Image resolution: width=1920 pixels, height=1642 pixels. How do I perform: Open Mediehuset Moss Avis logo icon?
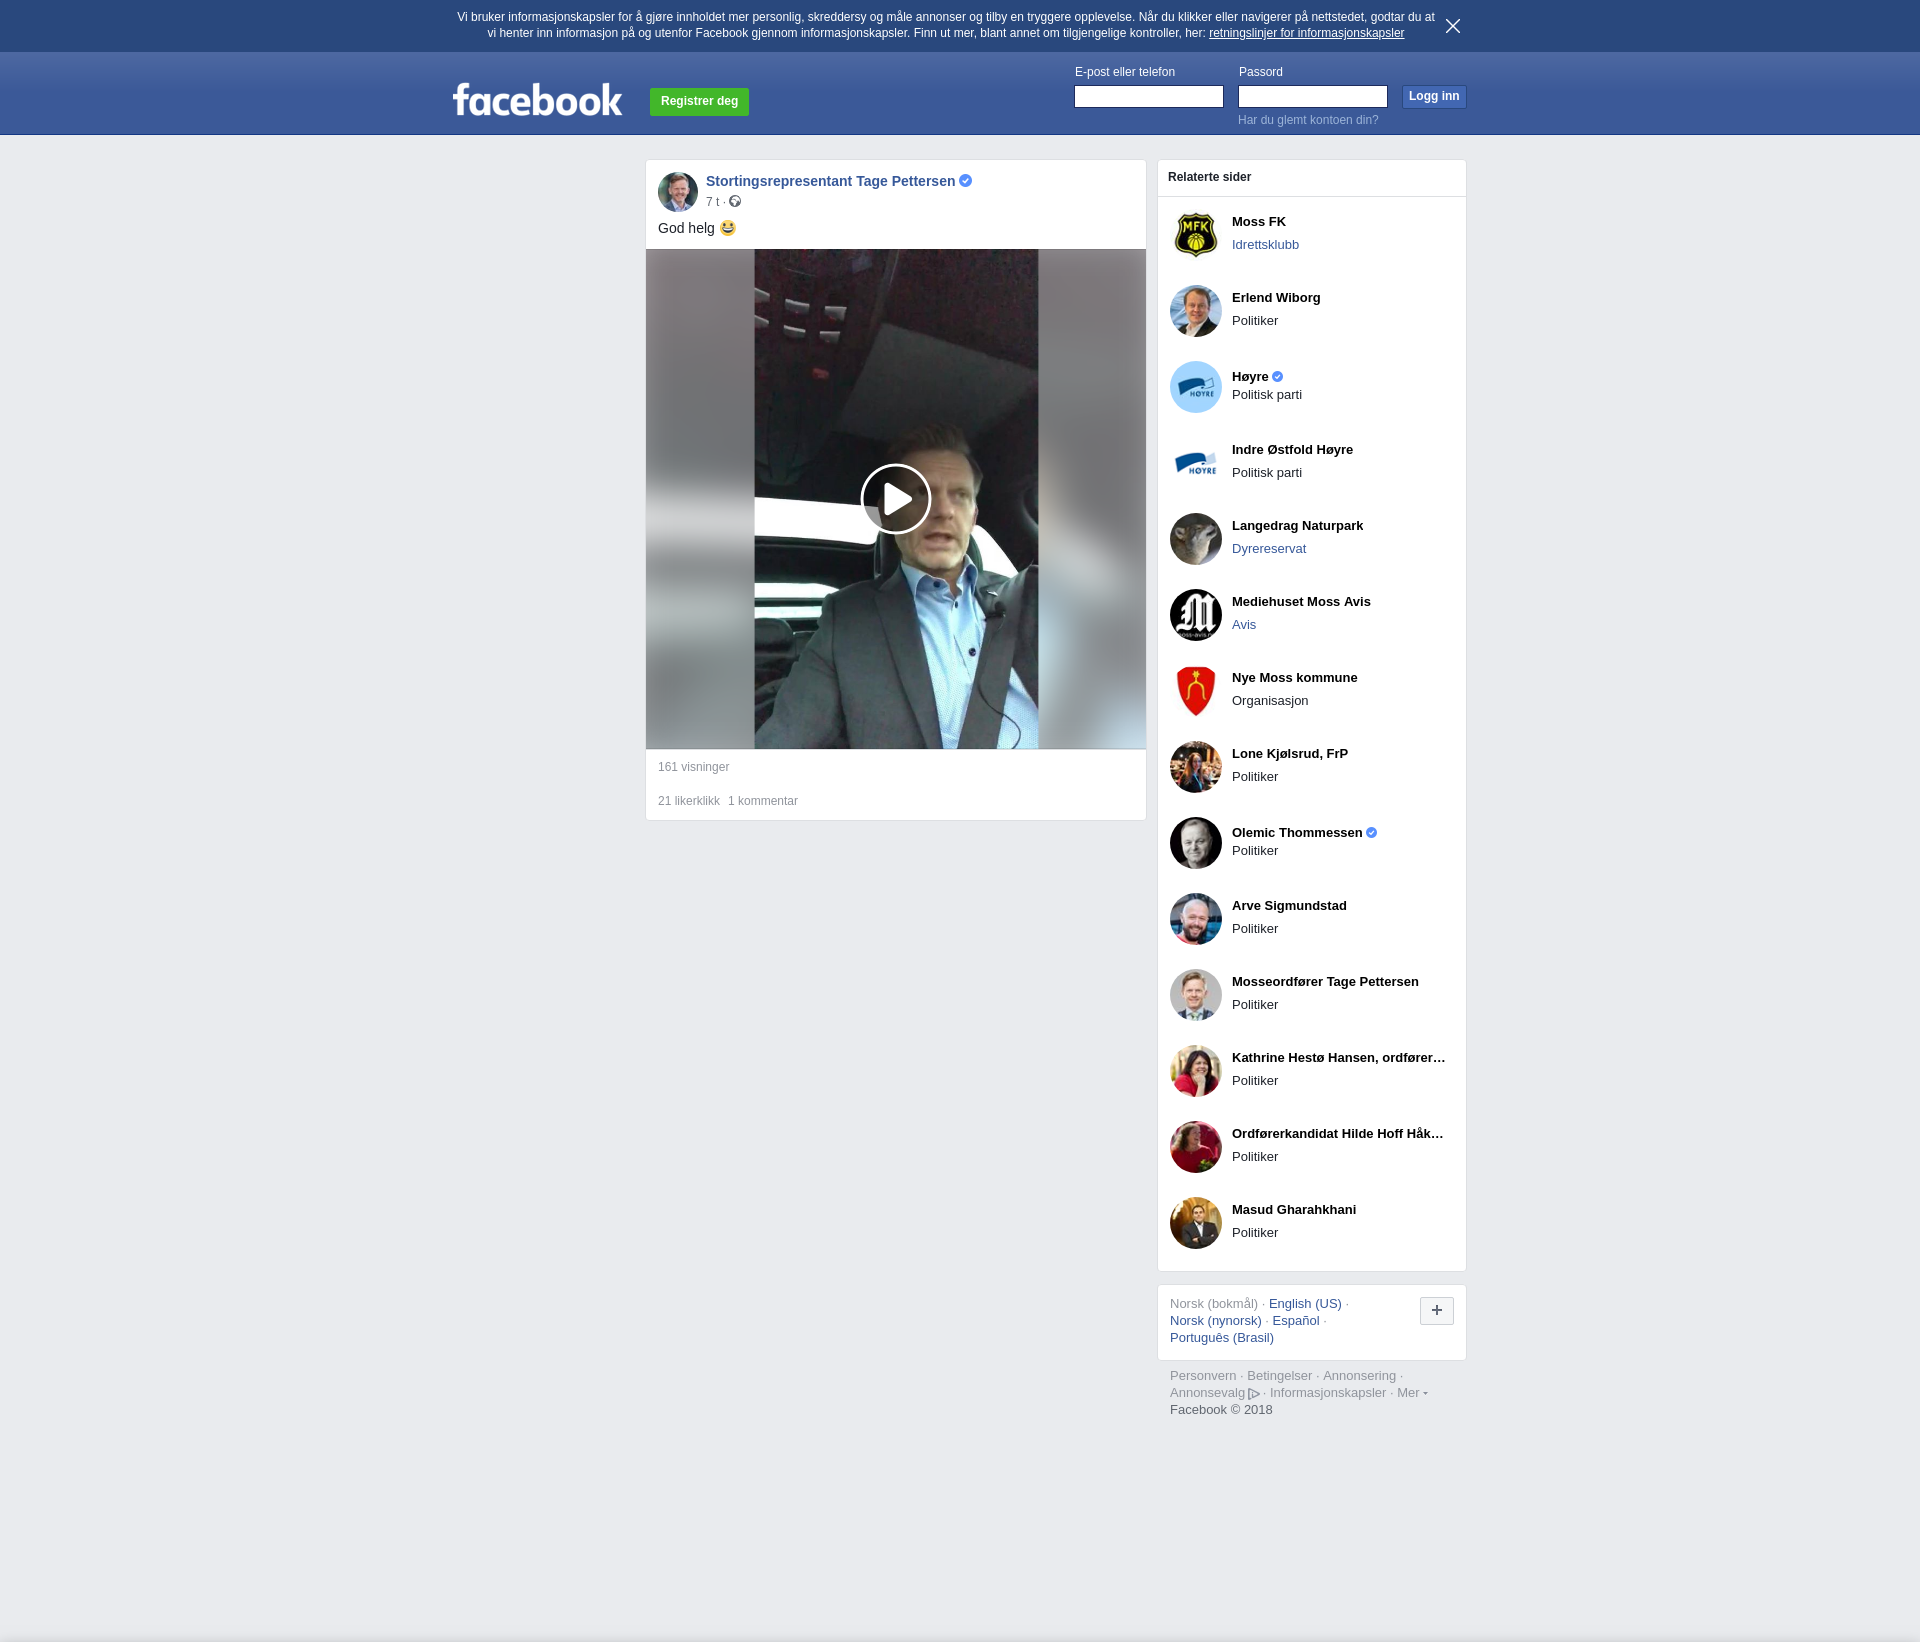click(1195, 615)
